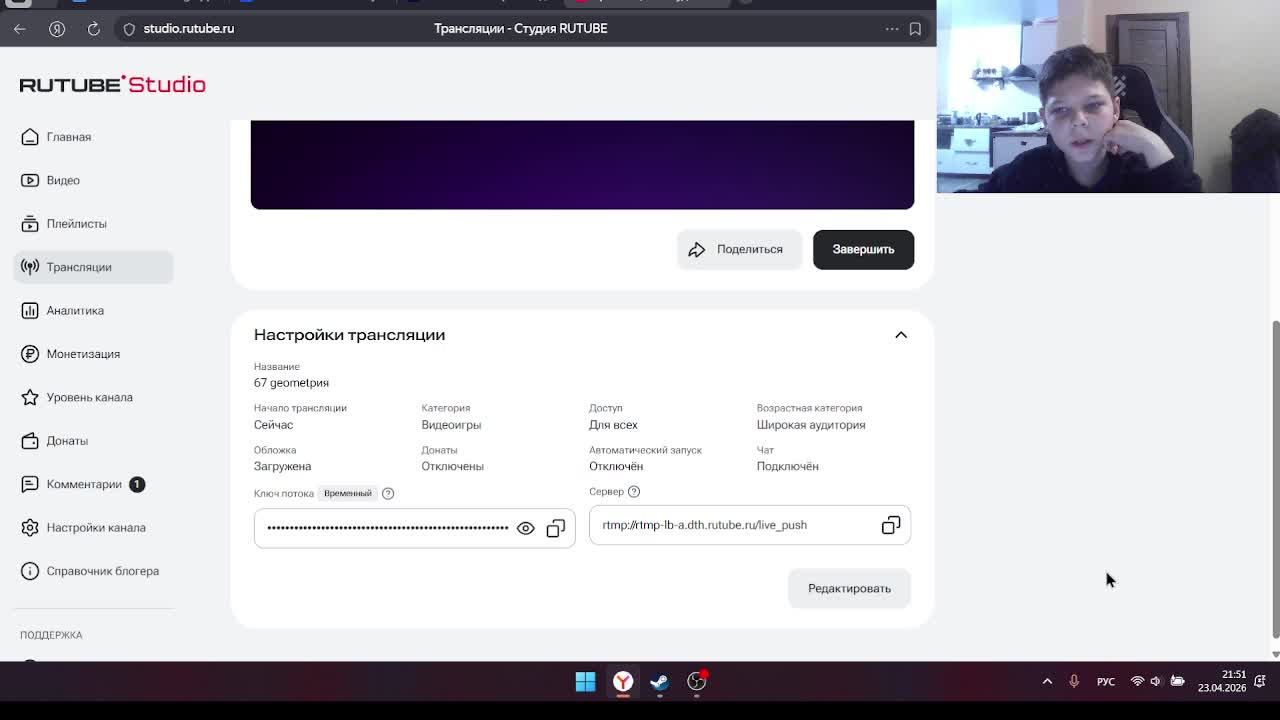End the stream with Завершить
The image size is (1280, 720).
863,249
